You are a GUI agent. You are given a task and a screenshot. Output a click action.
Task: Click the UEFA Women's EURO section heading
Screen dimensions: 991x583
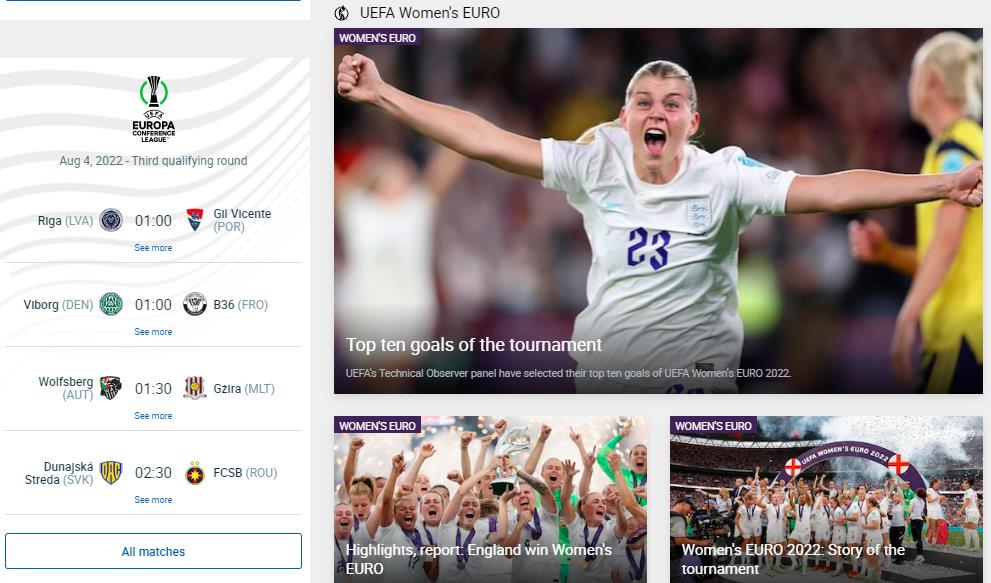point(430,13)
